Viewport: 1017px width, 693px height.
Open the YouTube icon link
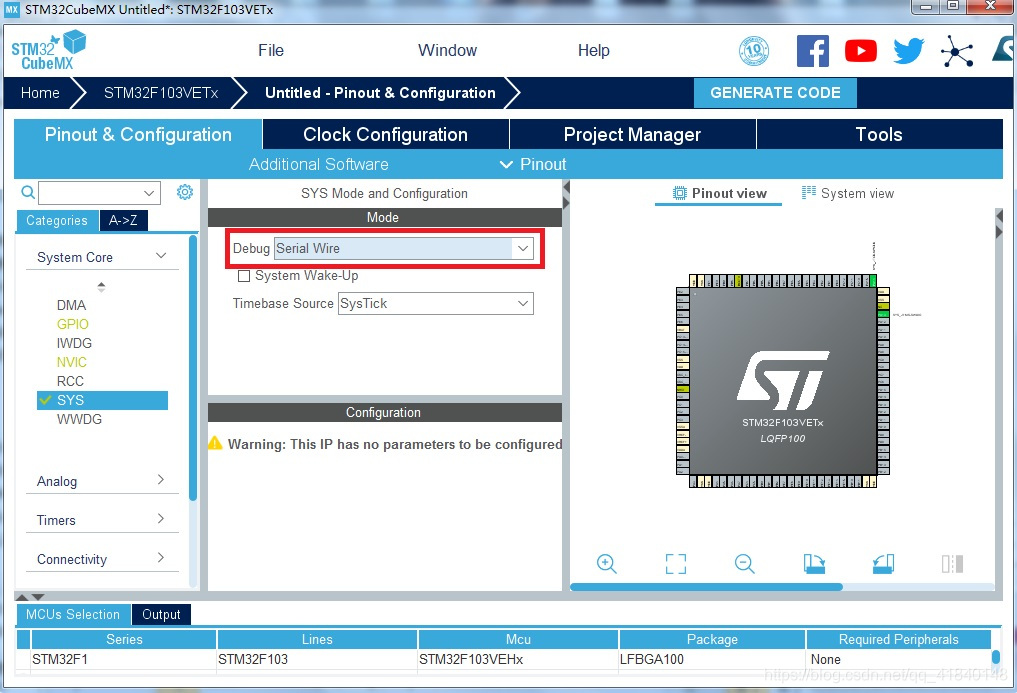coord(861,51)
